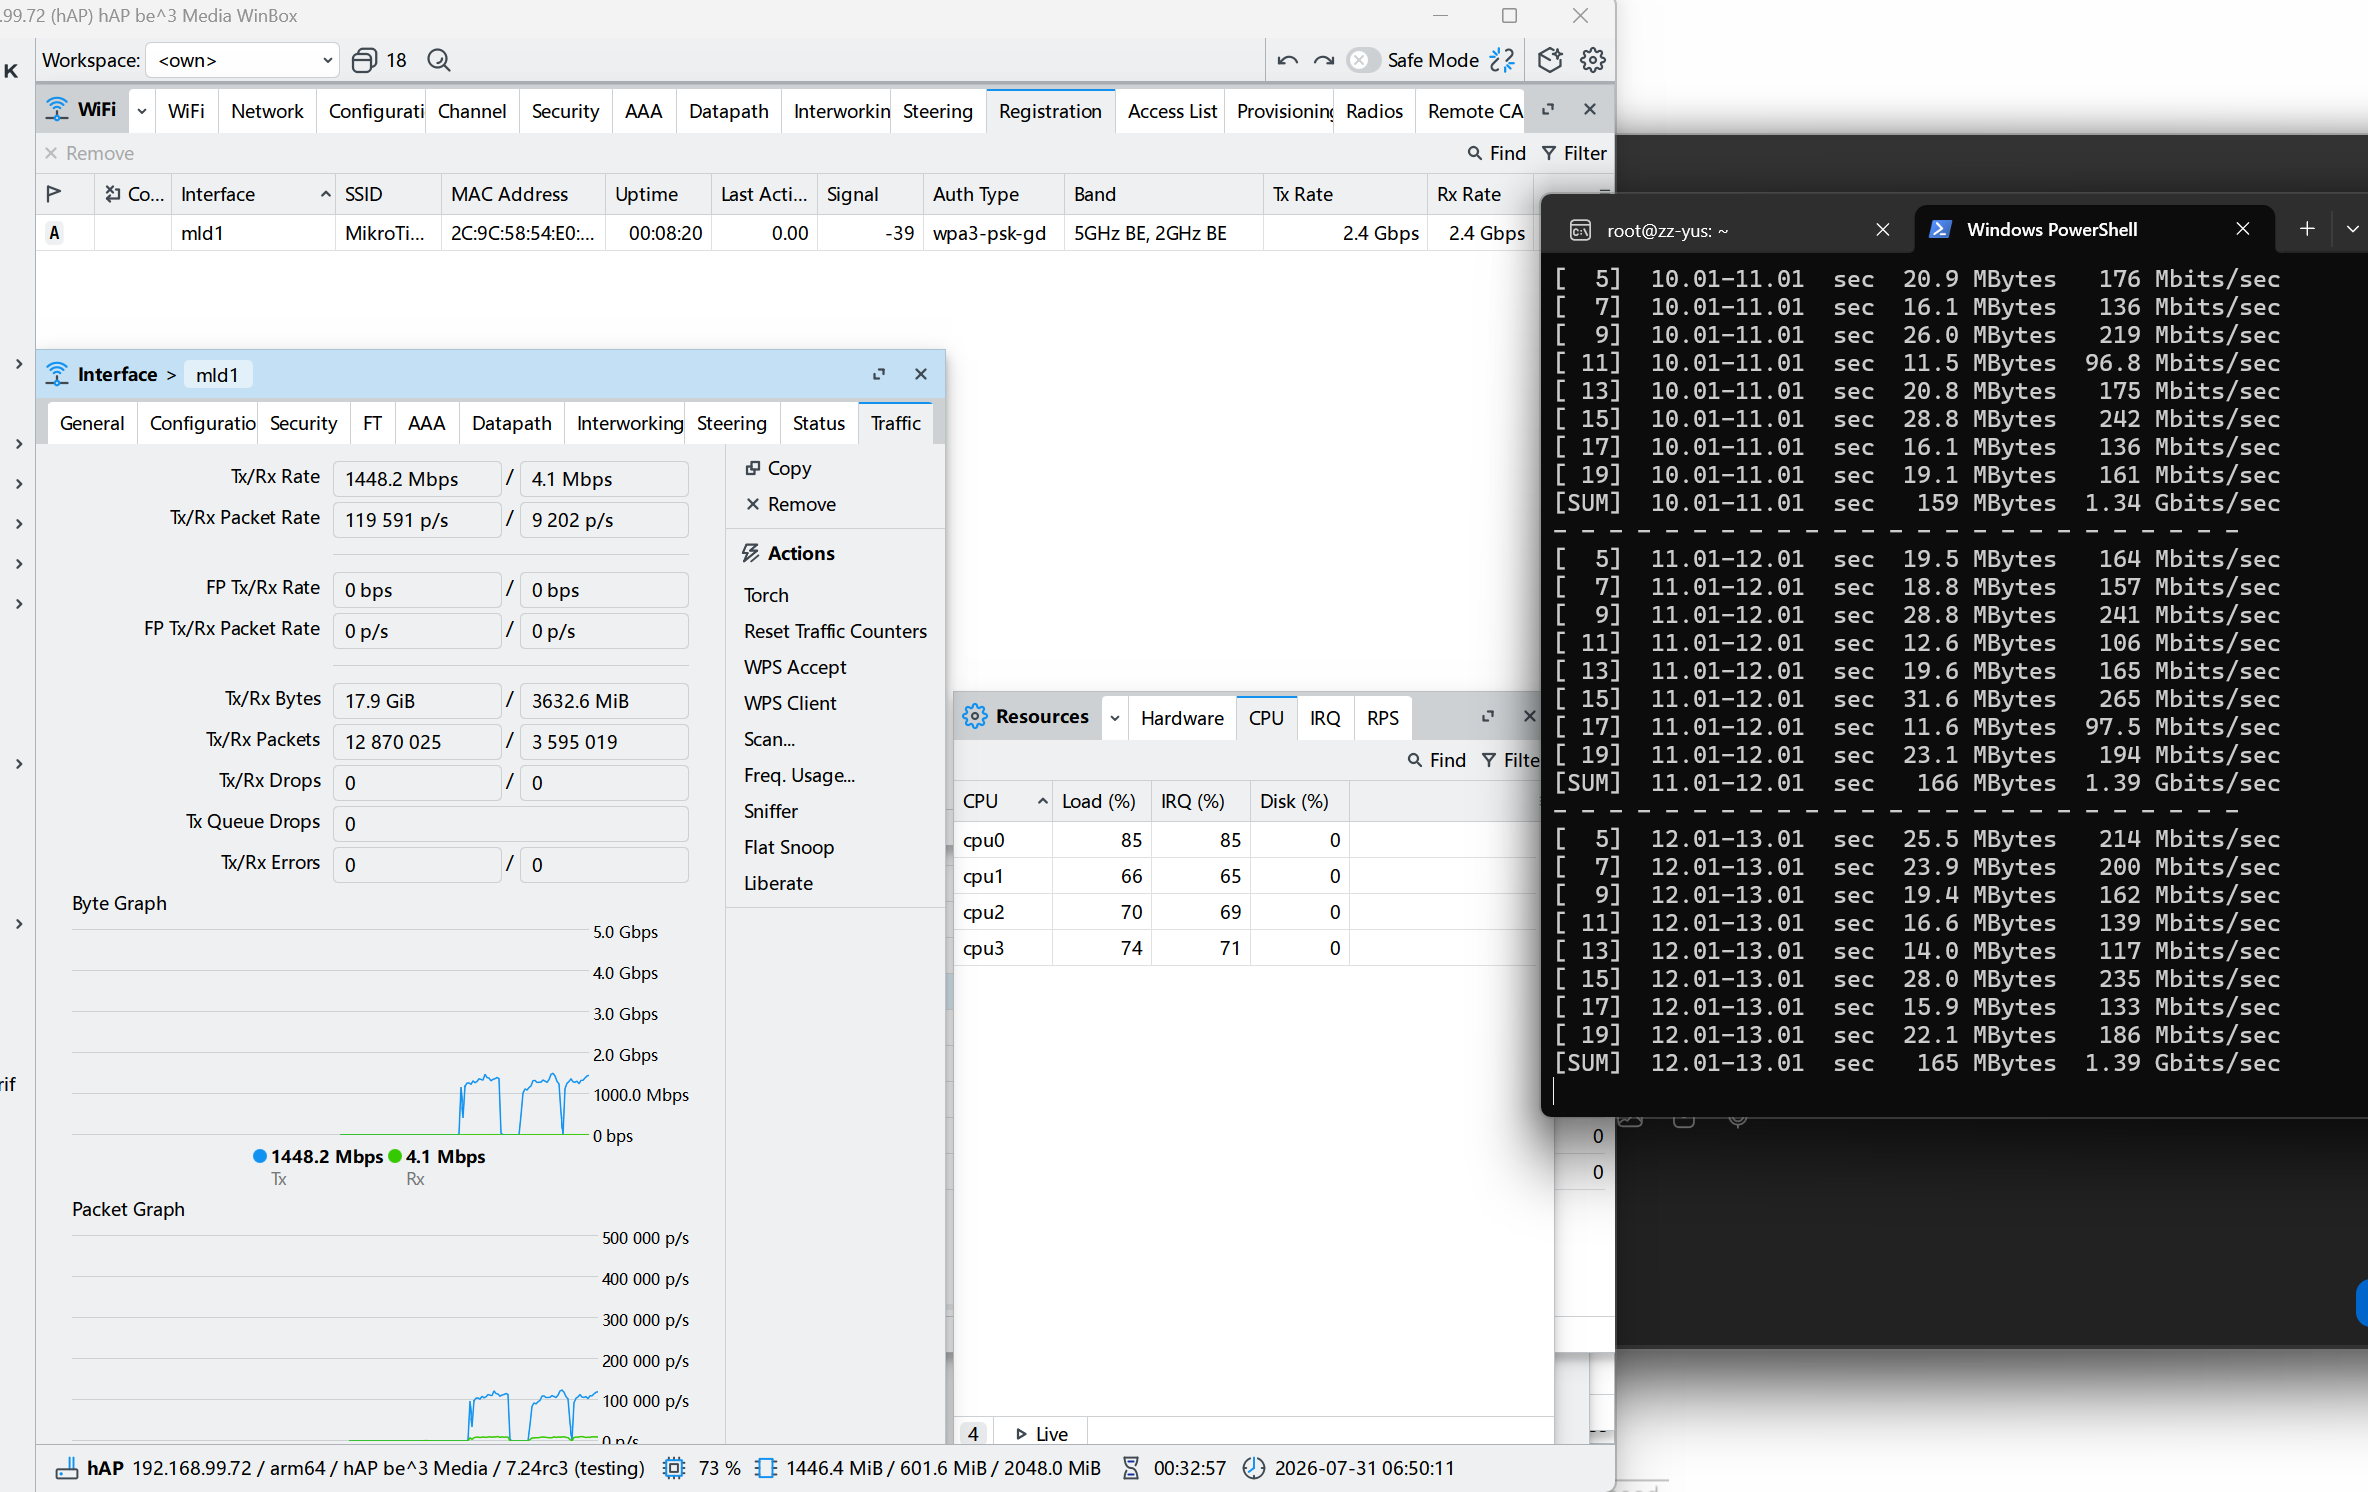Open the Access List tab
The height and width of the screenshot is (1492, 2368).
click(x=1172, y=111)
